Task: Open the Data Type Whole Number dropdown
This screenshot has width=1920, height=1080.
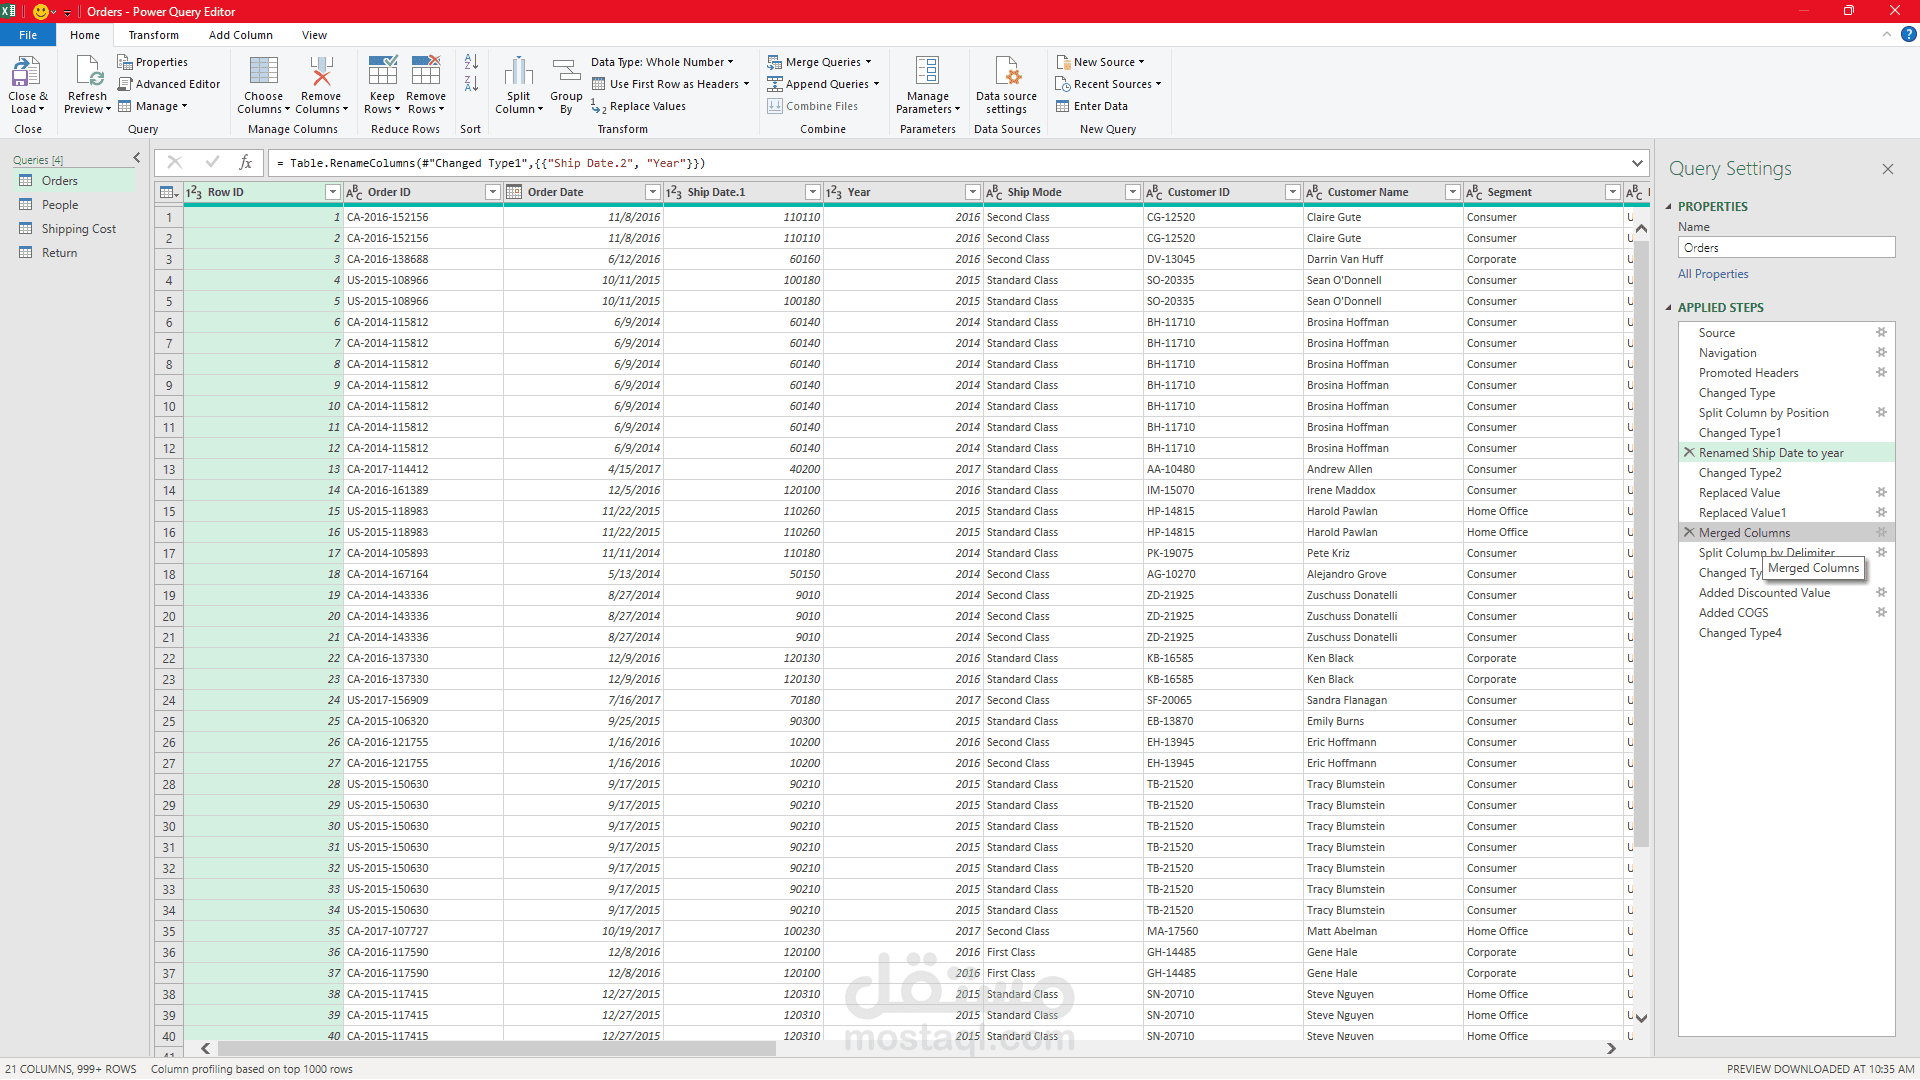Action: click(662, 62)
